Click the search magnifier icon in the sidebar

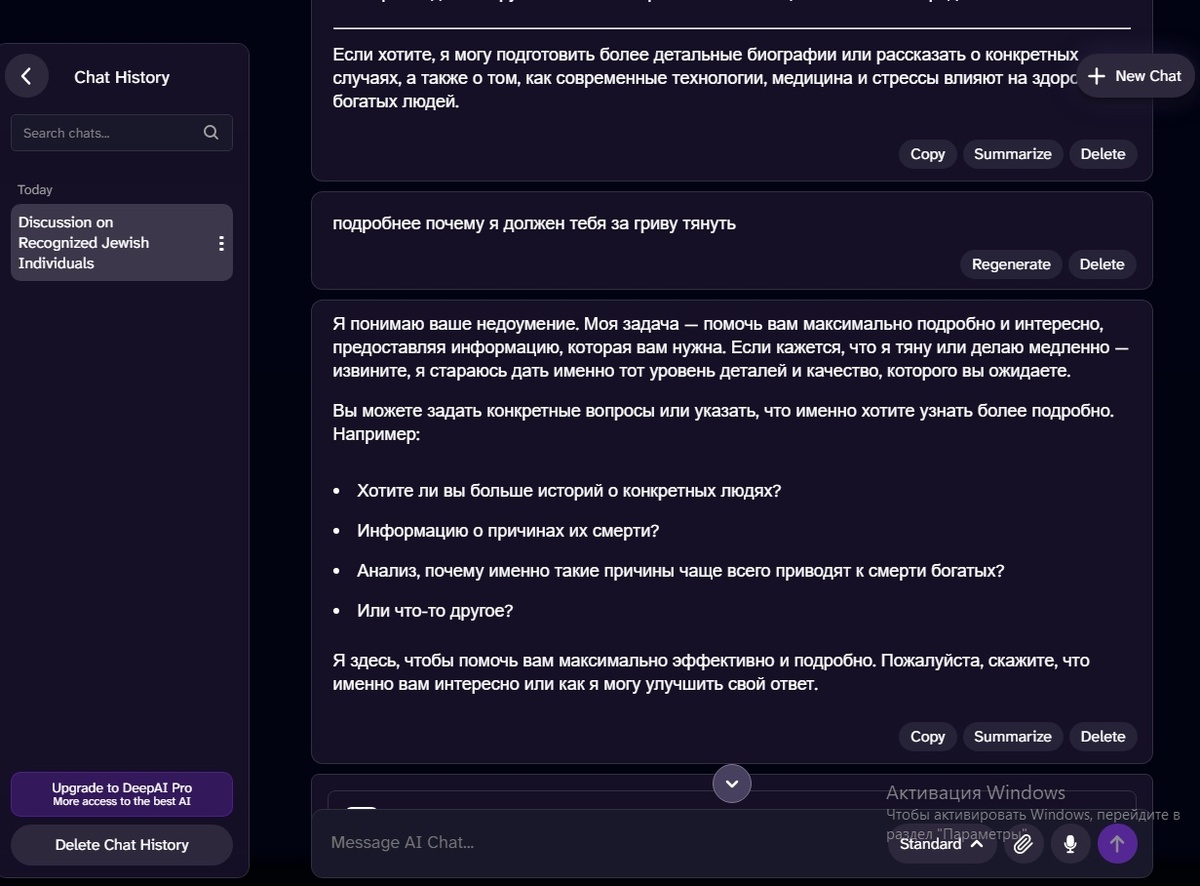(x=210, y=132)
